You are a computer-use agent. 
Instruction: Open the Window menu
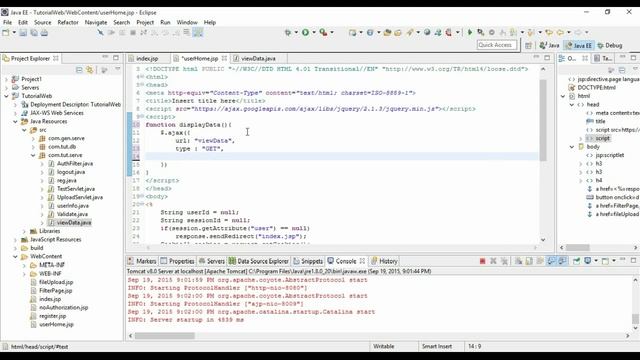[x=187, y=22]
